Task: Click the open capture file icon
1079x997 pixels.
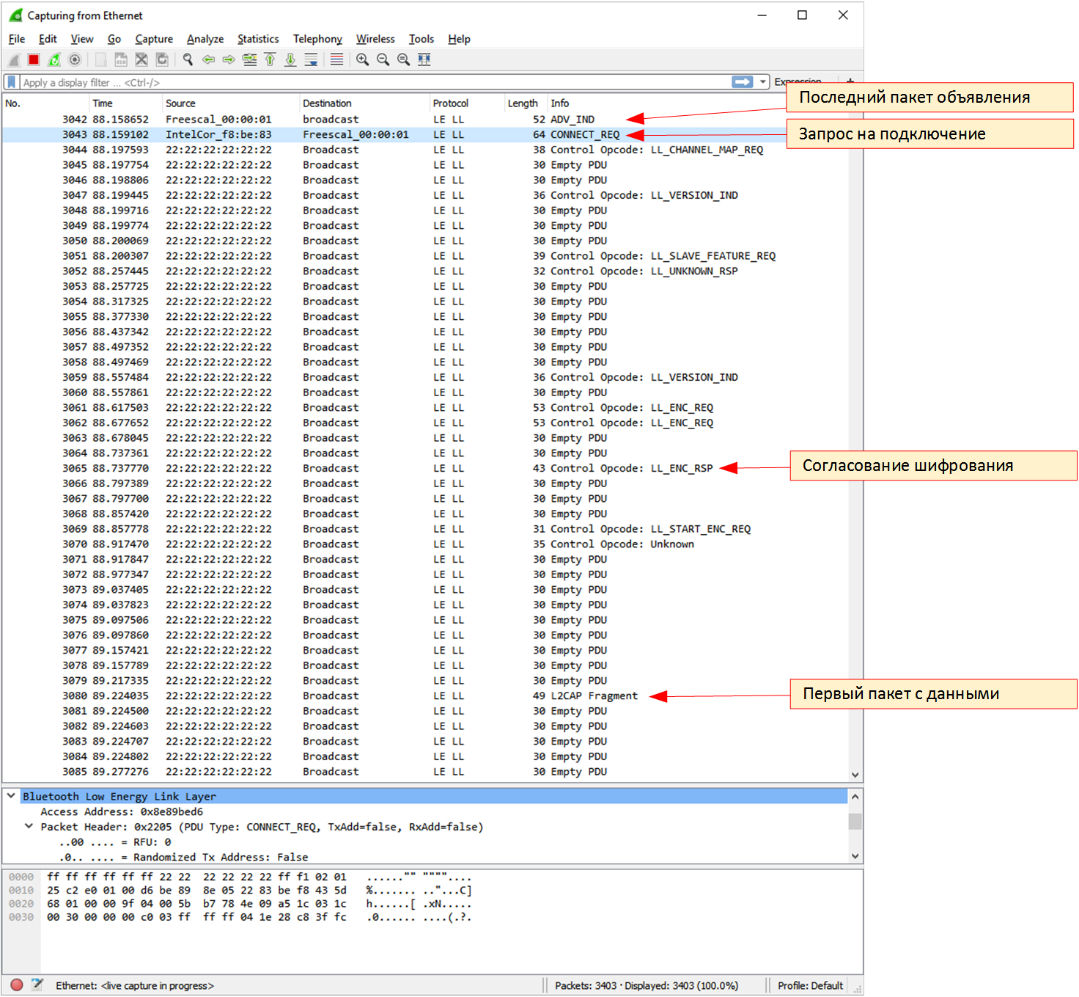Action: coord(100,60)
